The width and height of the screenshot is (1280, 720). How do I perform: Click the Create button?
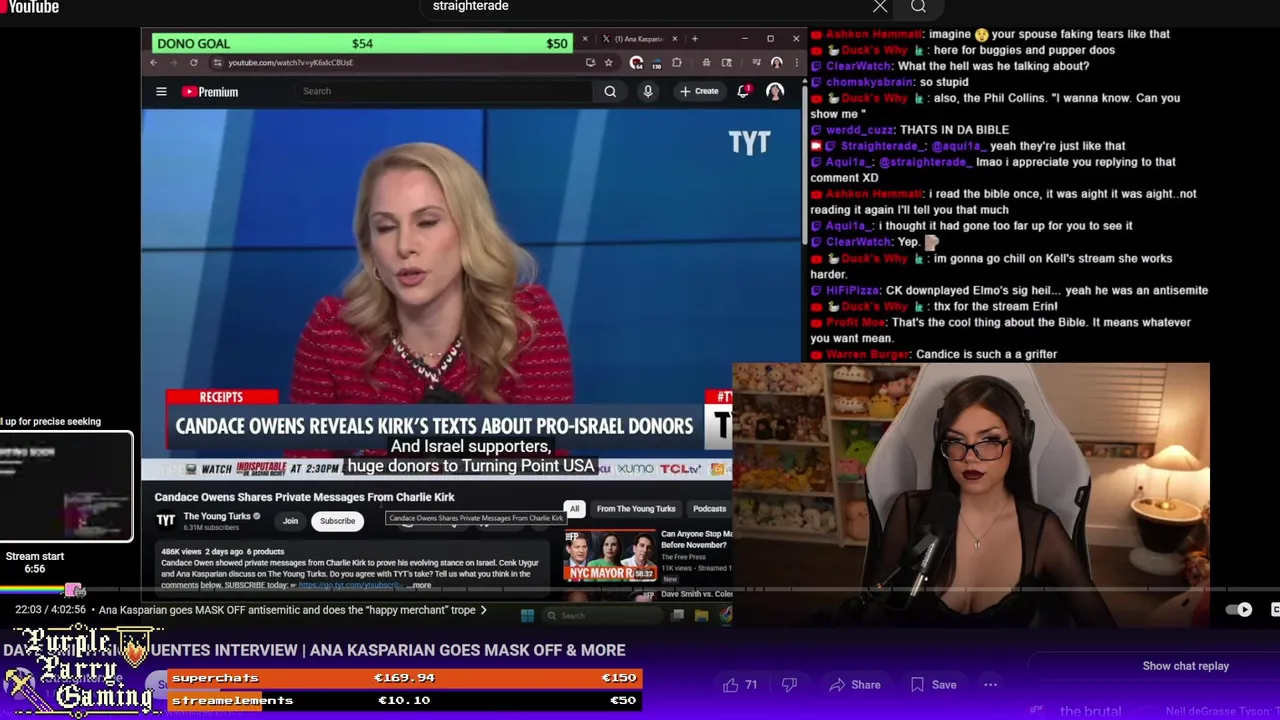pyautogui.click(x=699, y=91)
